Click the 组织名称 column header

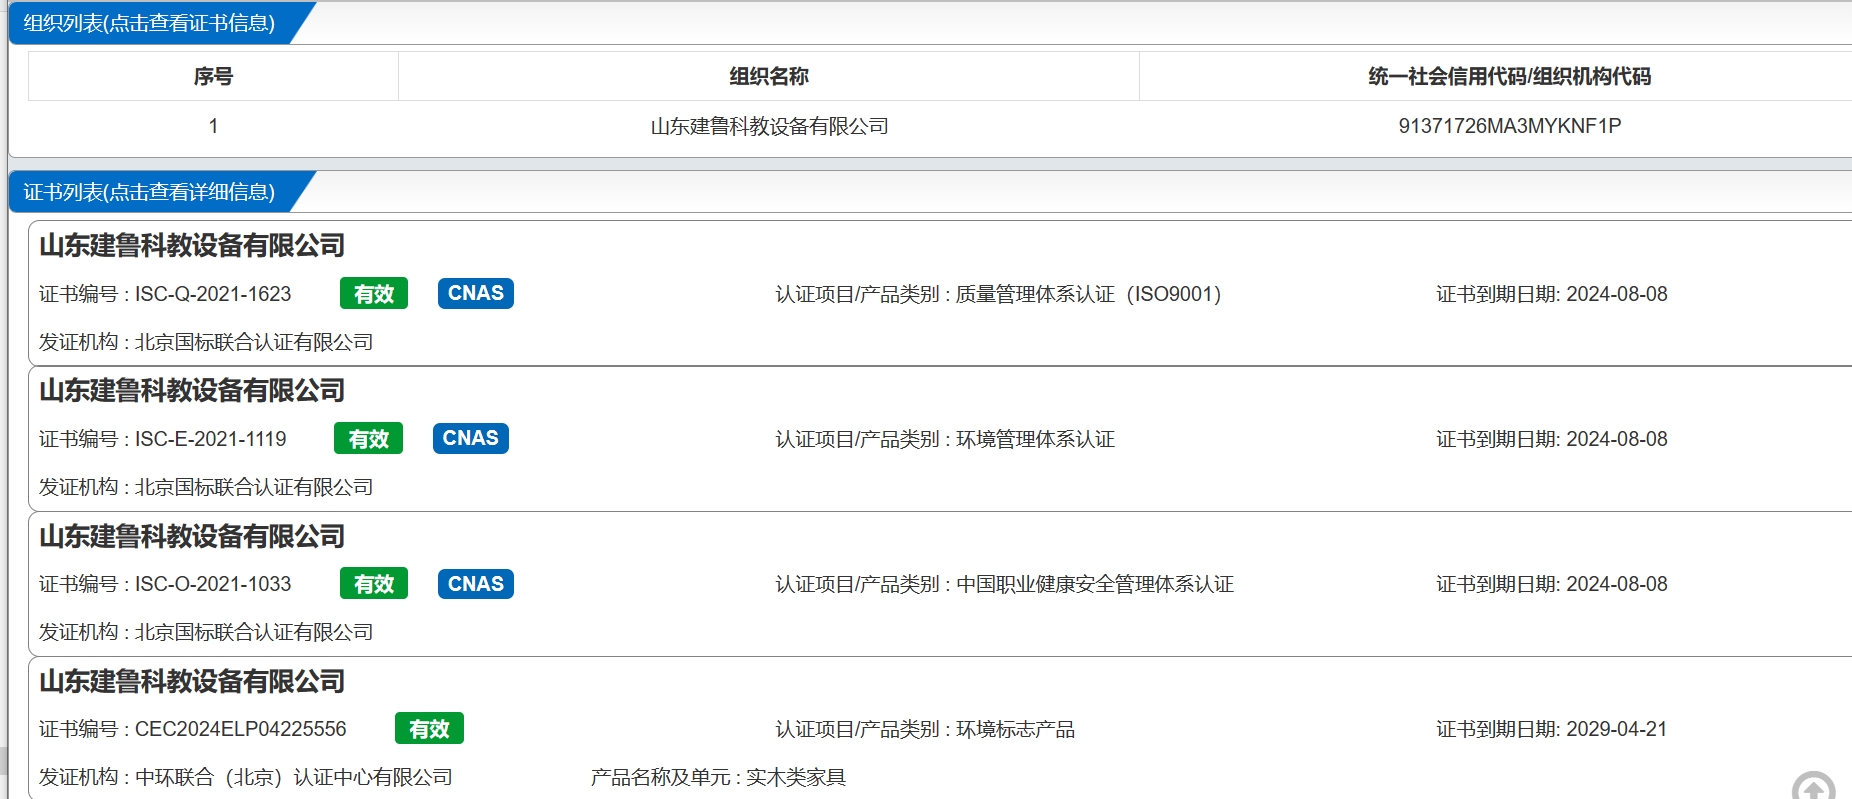(769, 76)
